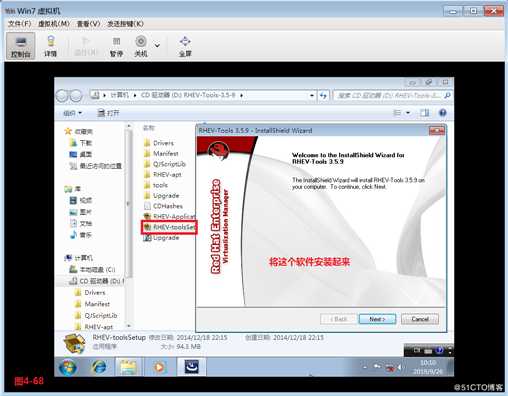
Task: Select the RHEV-Application file
Action: point(169,216)
